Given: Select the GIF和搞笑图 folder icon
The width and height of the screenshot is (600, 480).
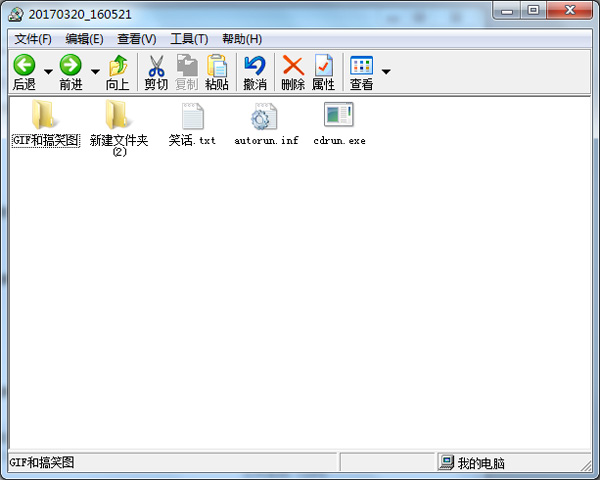Looking at the screenshot, I should (x=44, y=115).
